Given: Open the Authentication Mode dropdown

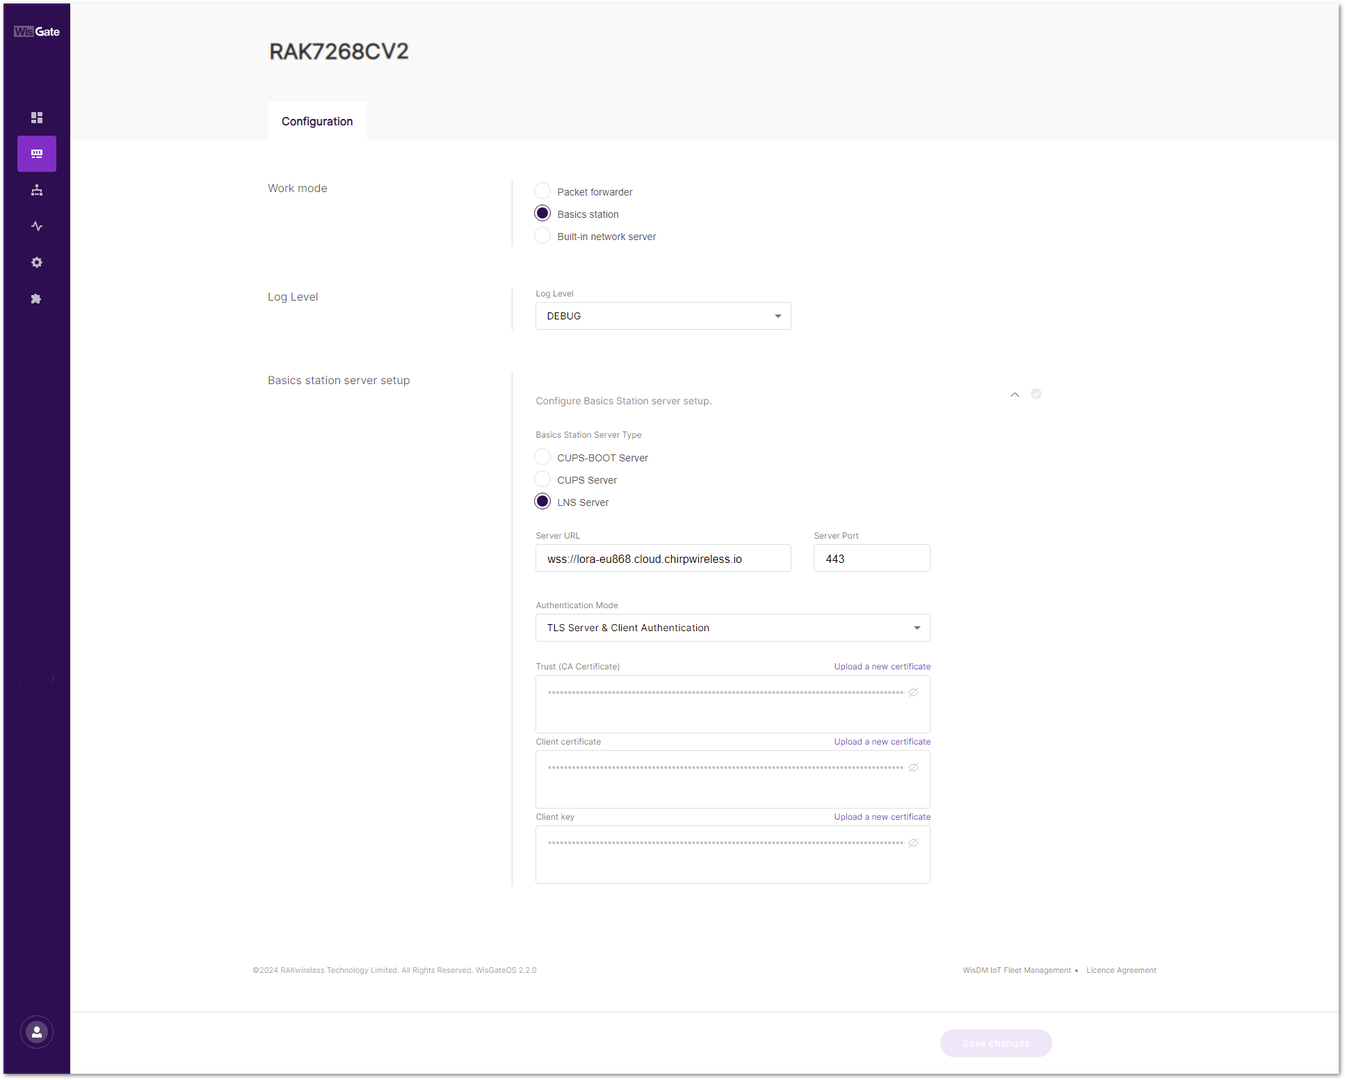Looking at the screenshot, I should tap(733, 628).
